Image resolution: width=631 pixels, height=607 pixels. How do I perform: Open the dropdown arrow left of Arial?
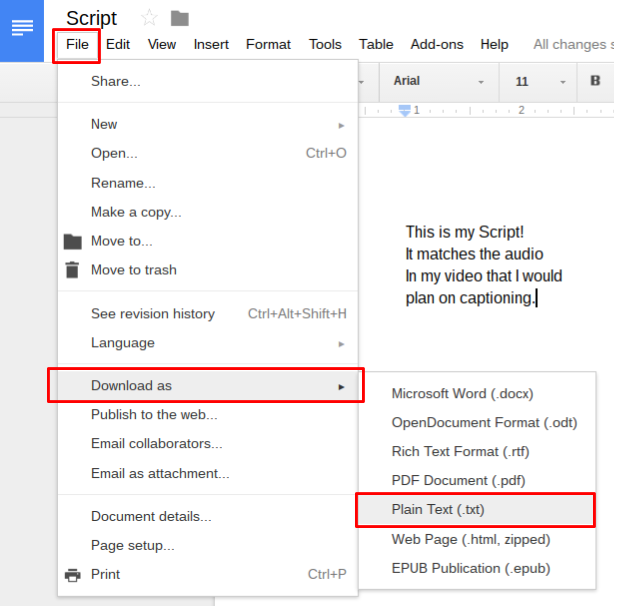(361, 82)
